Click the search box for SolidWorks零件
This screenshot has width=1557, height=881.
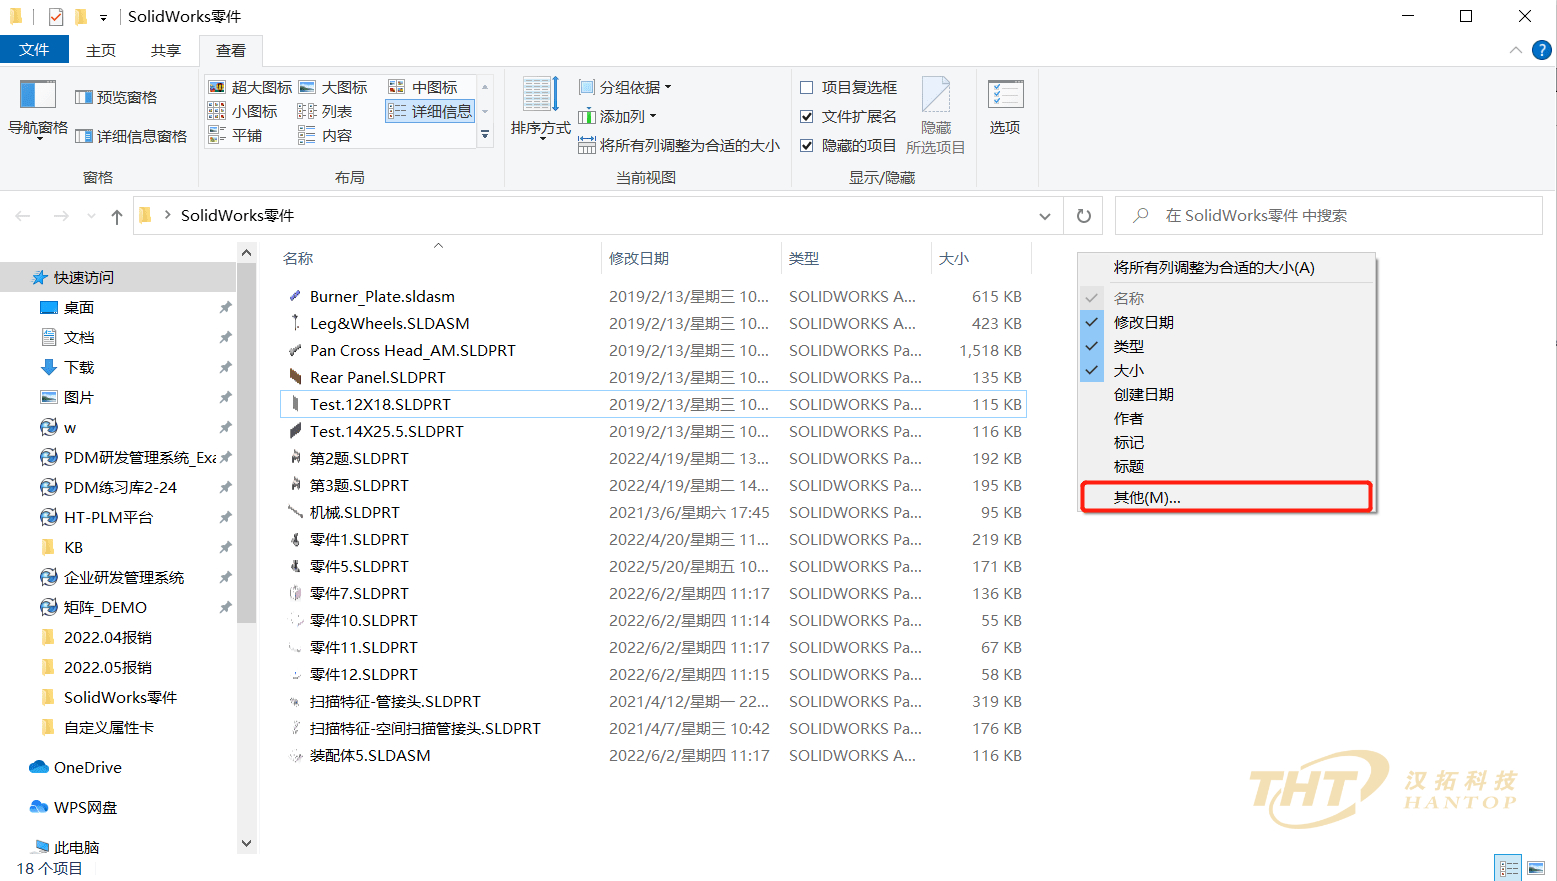click(1329, 216)
